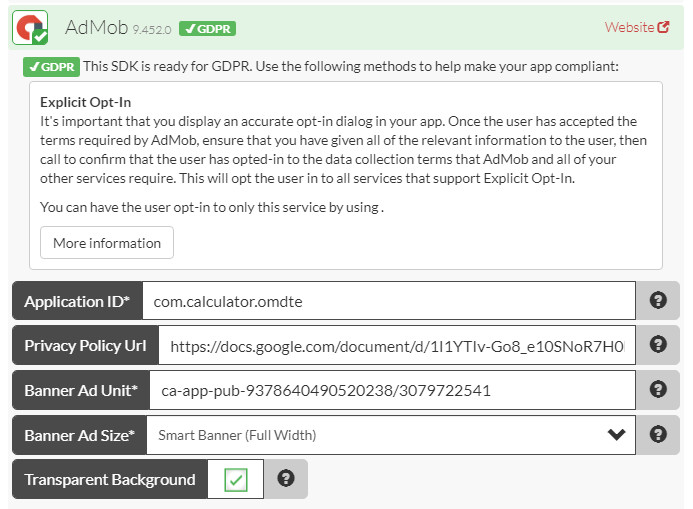
Task: Click the help icon for Banner Ad Size
Action: (658, 435)
